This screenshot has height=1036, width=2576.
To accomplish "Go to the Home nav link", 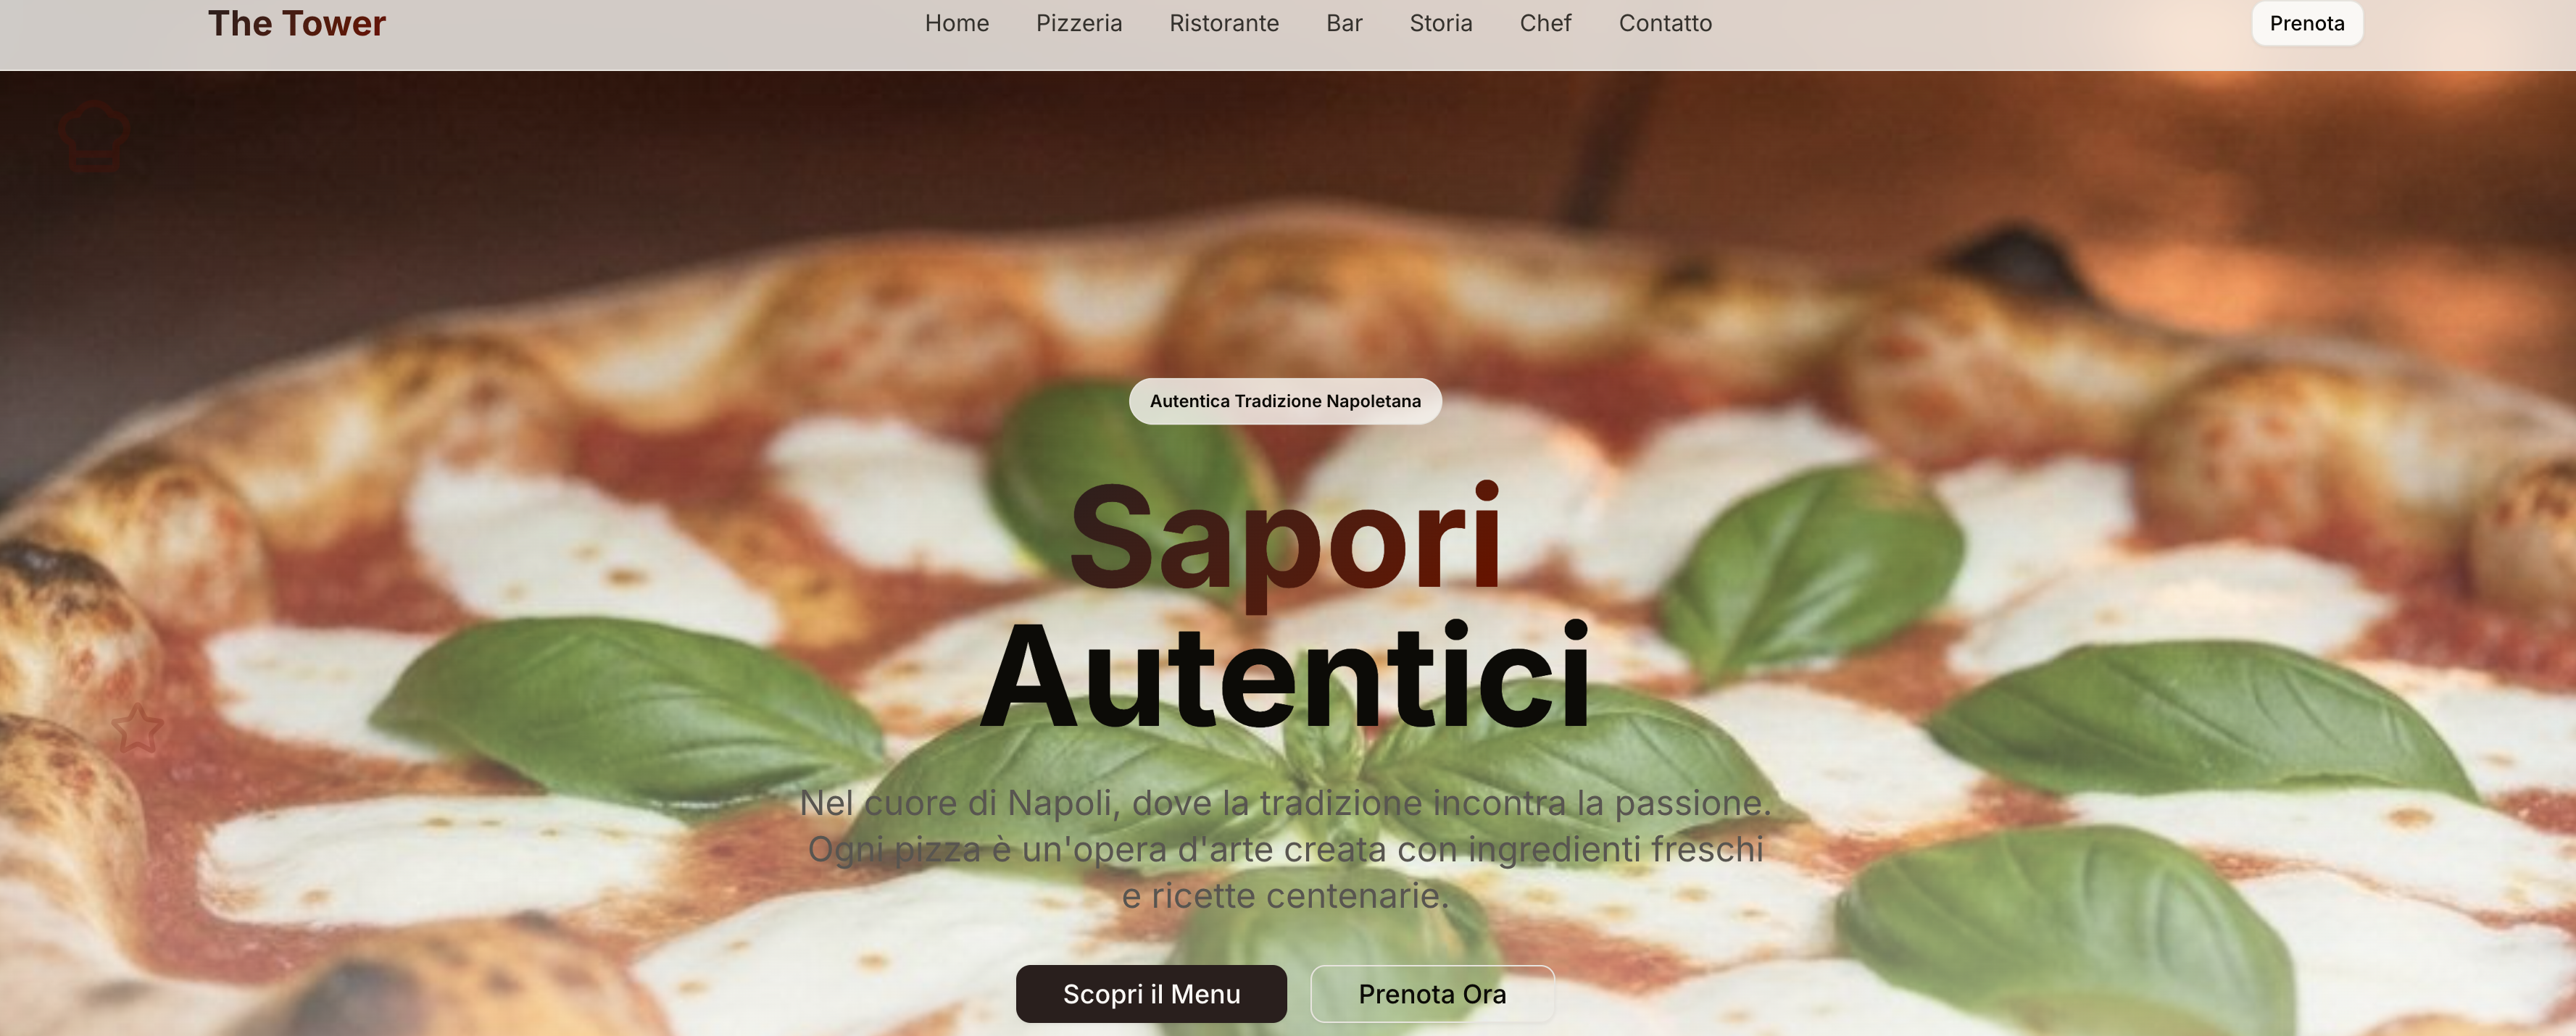I will 956,23.
